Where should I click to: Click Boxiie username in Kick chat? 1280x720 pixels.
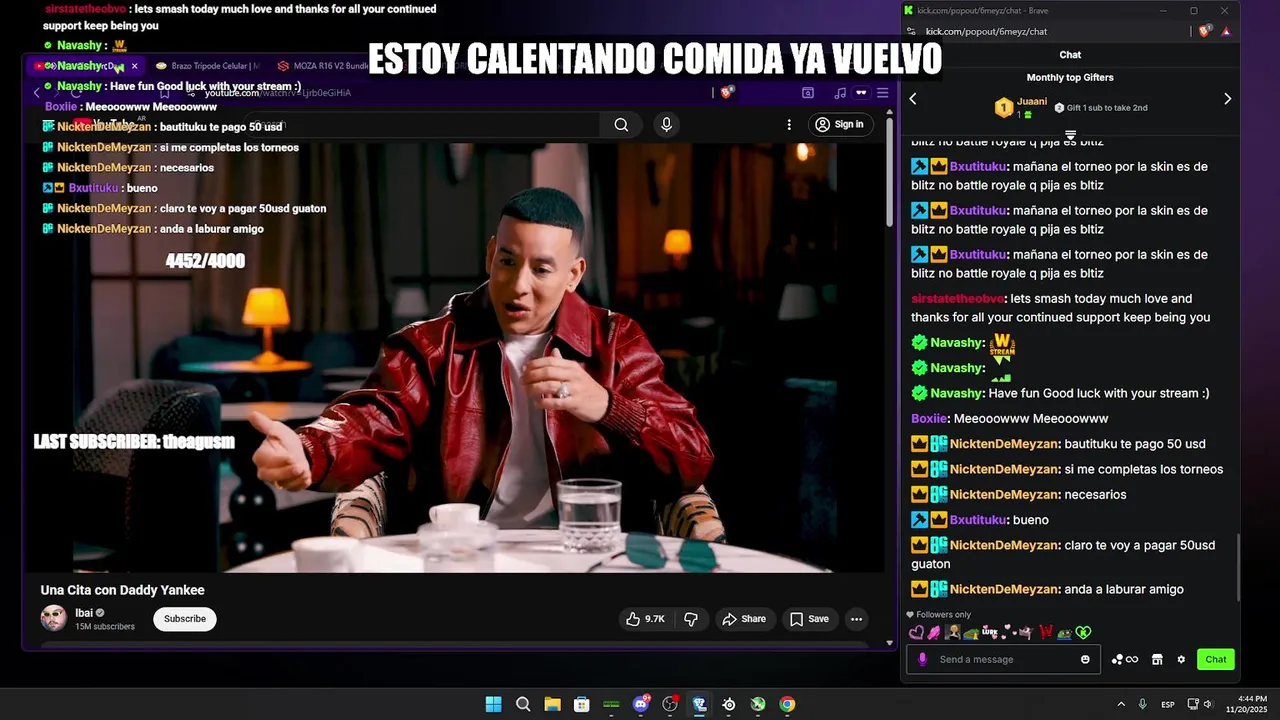pyautogui.click(x=930, y=419)
